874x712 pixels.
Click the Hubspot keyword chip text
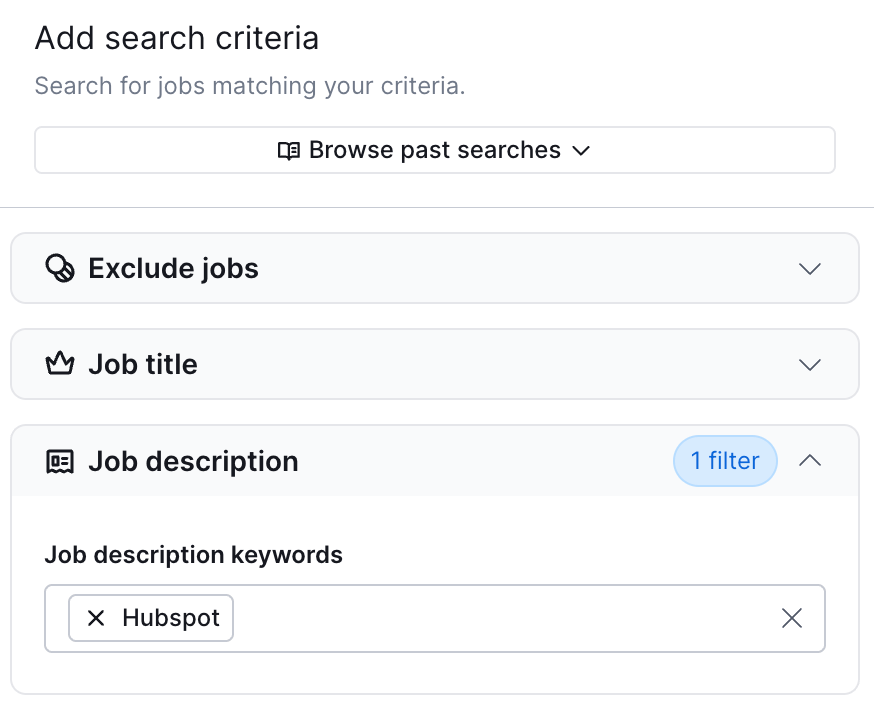click(x=170, y=618)
